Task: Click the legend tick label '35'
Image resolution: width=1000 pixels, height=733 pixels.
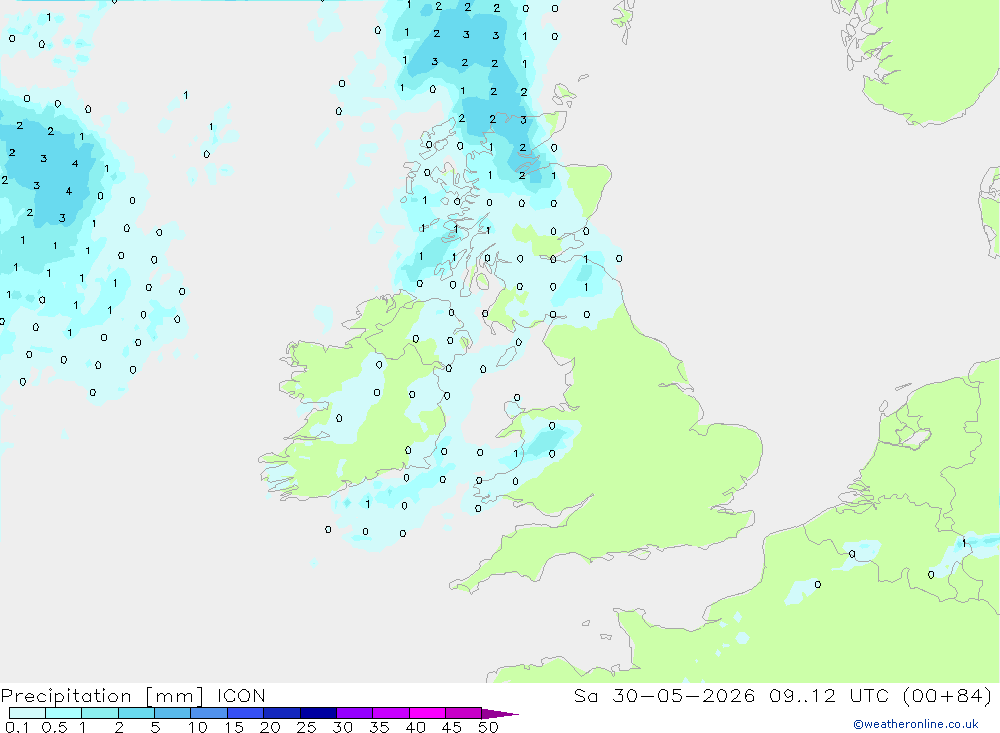Action: pyautogui.click(x=379, y=727)
